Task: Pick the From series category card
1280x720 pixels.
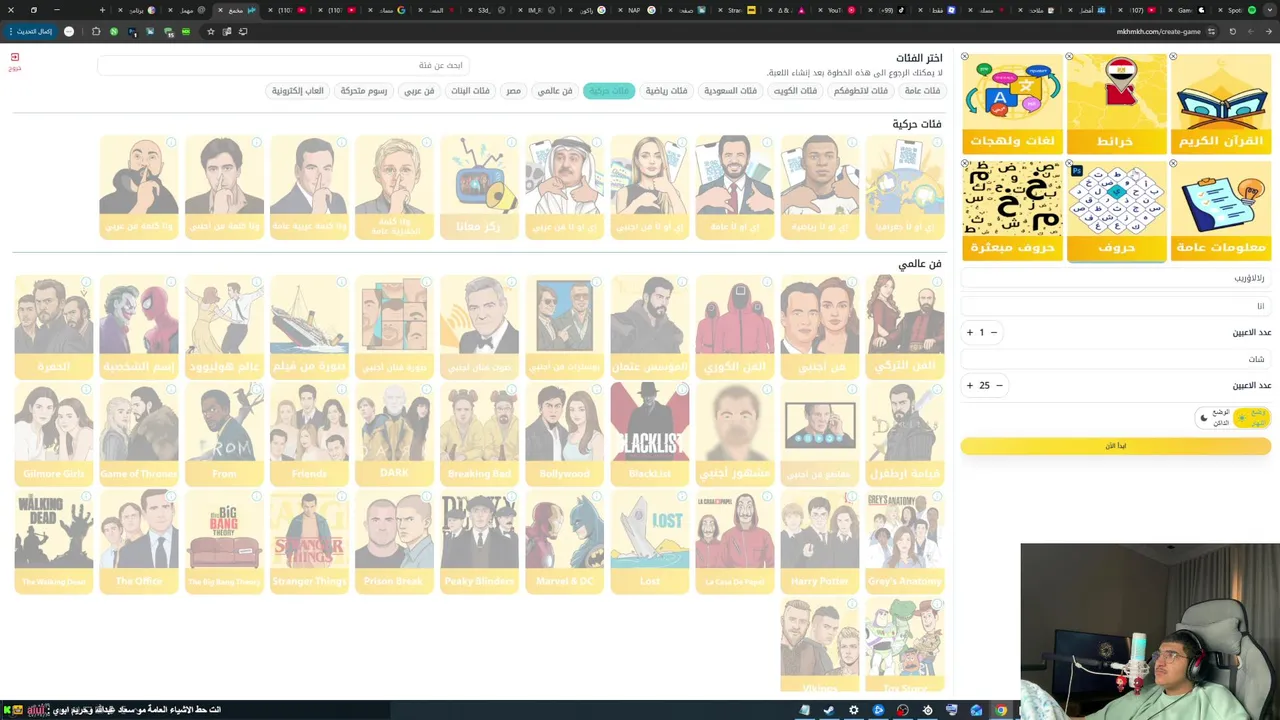Action: pos(224,434)
